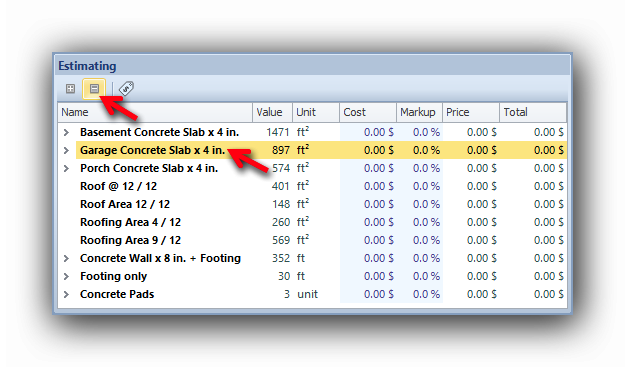
Task: Click the 30 value for Footing only
Action: [284, 277]
